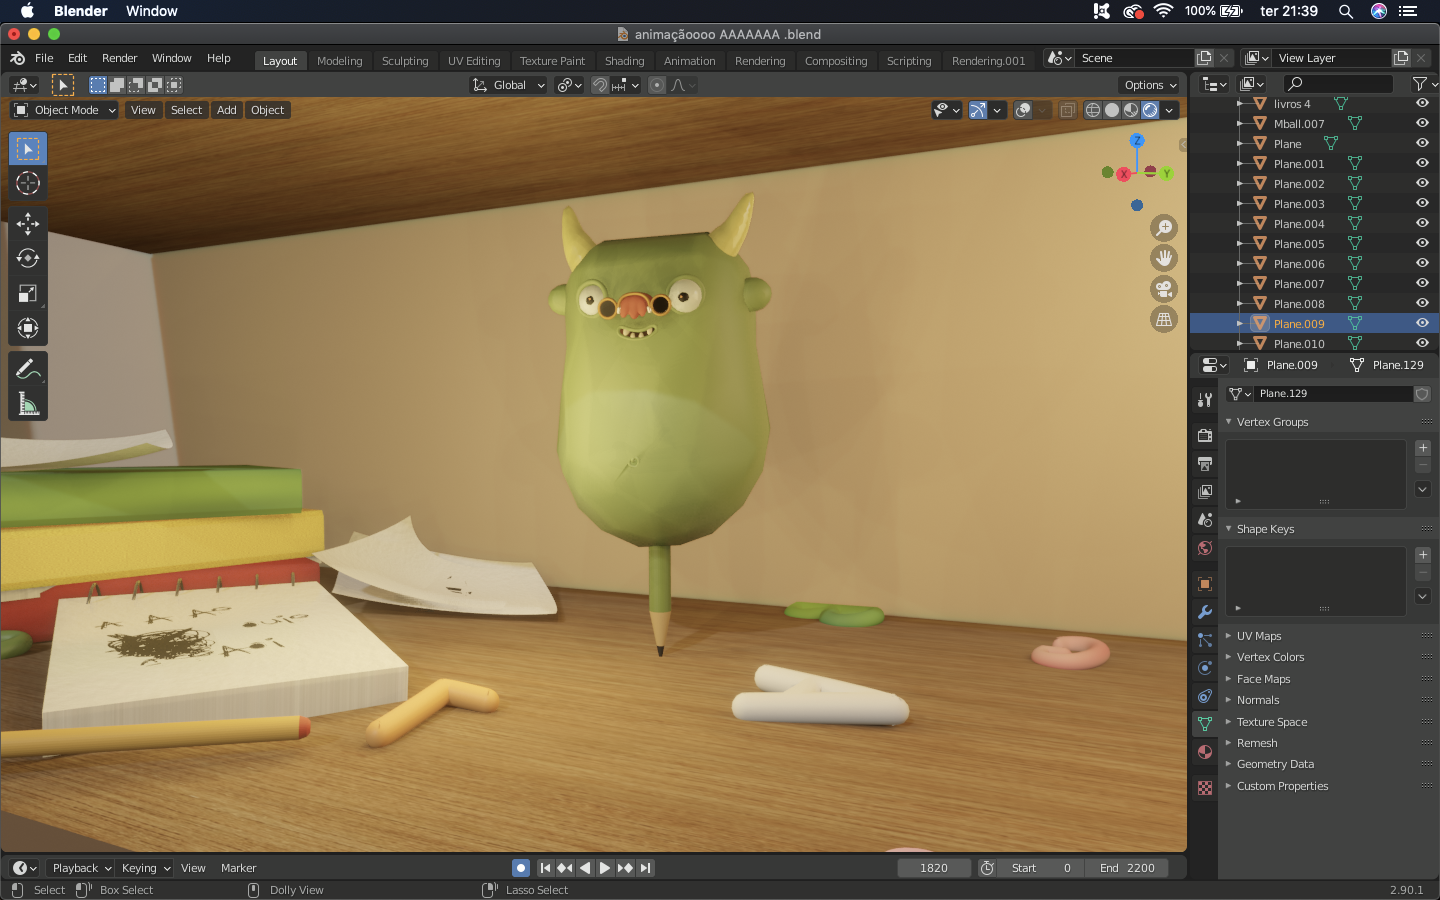Open the Playback dropdown in timeline
This screenshot has width=1440, height=900.
pyautogui.click(x=81, y=868)
